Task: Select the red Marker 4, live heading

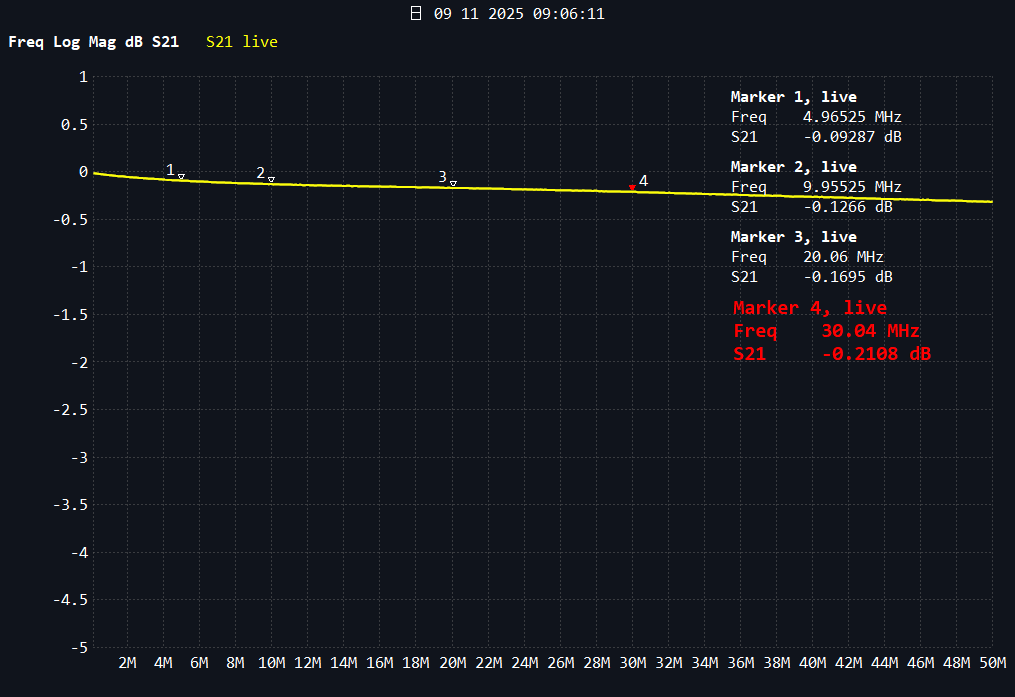Action: pos(809,308)
